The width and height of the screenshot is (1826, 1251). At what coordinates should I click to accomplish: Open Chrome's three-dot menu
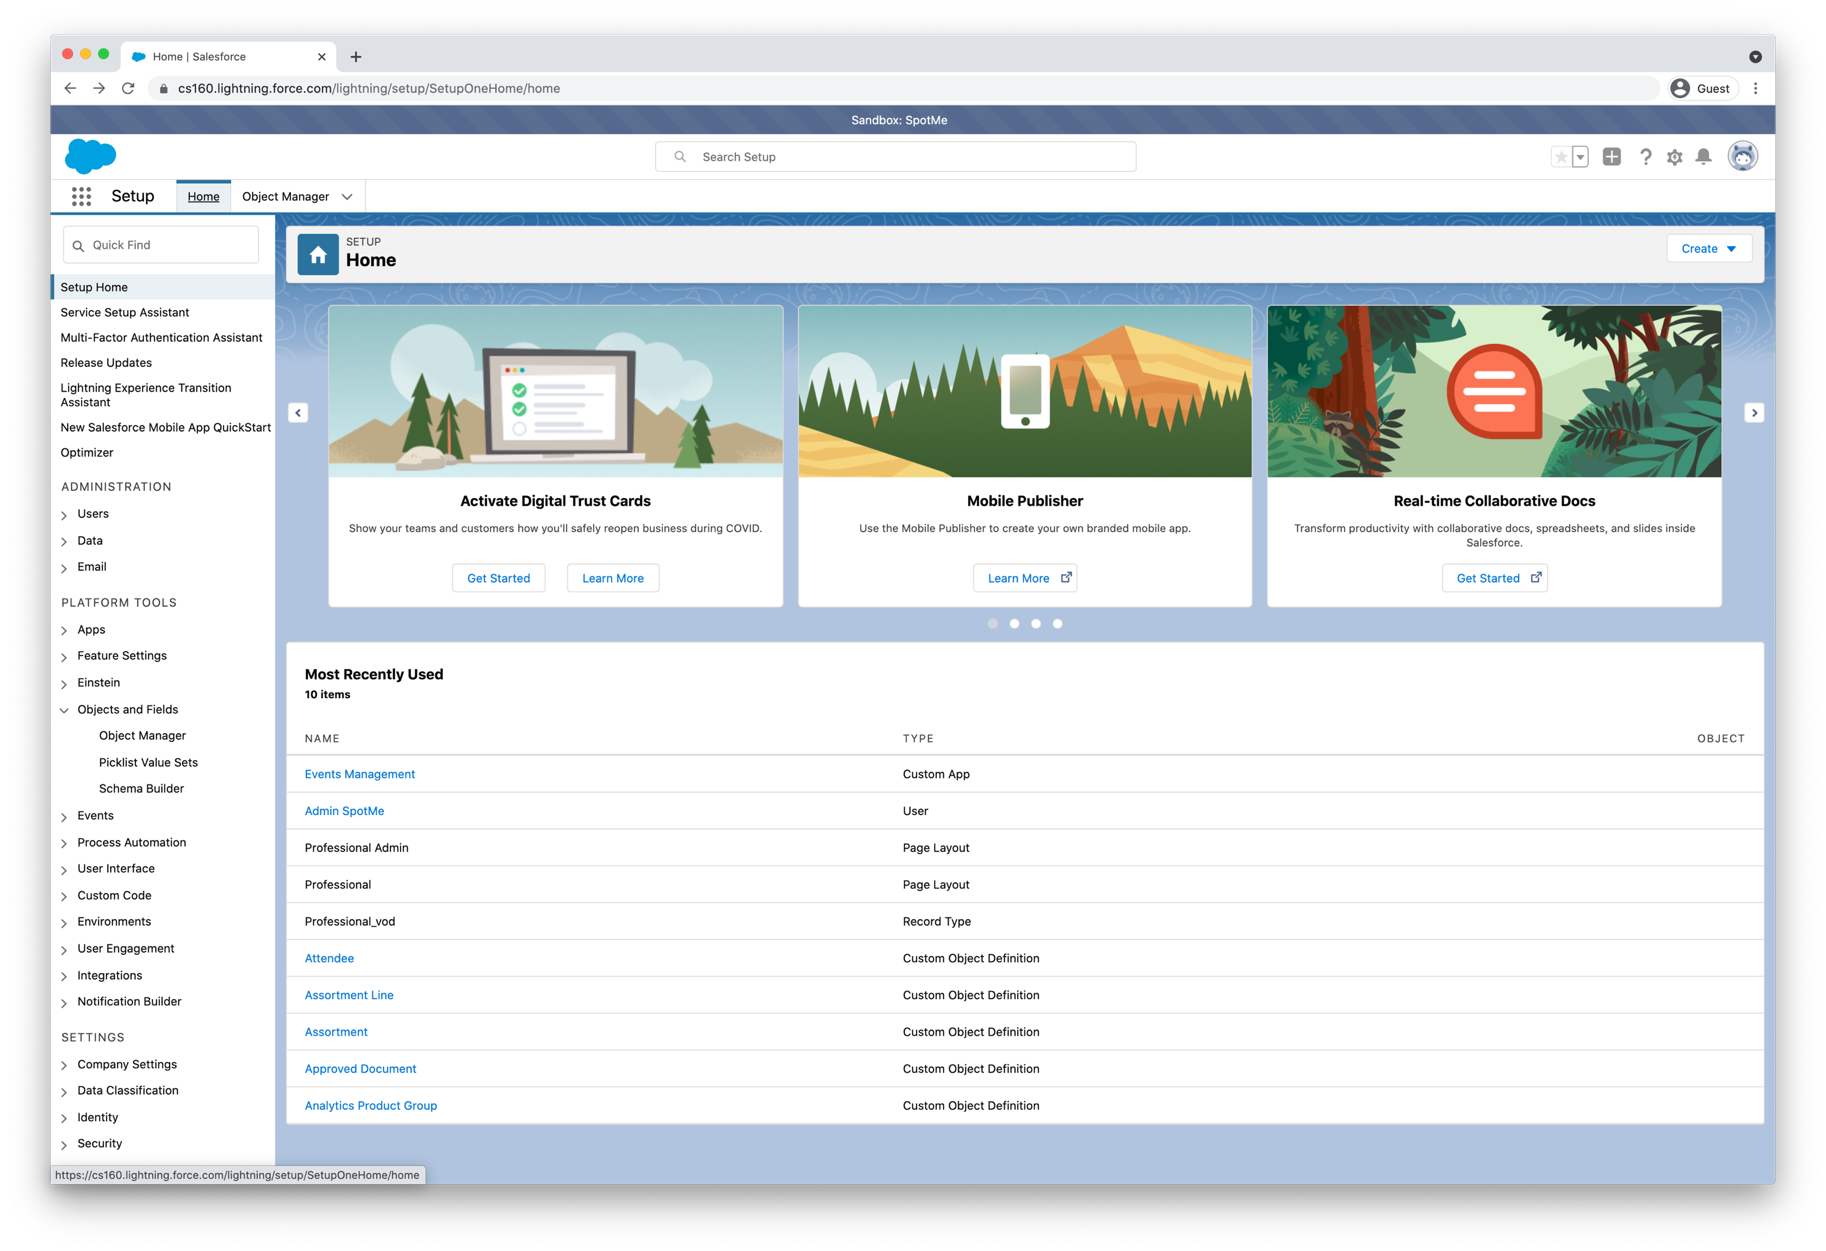[x=1756, y=88]
